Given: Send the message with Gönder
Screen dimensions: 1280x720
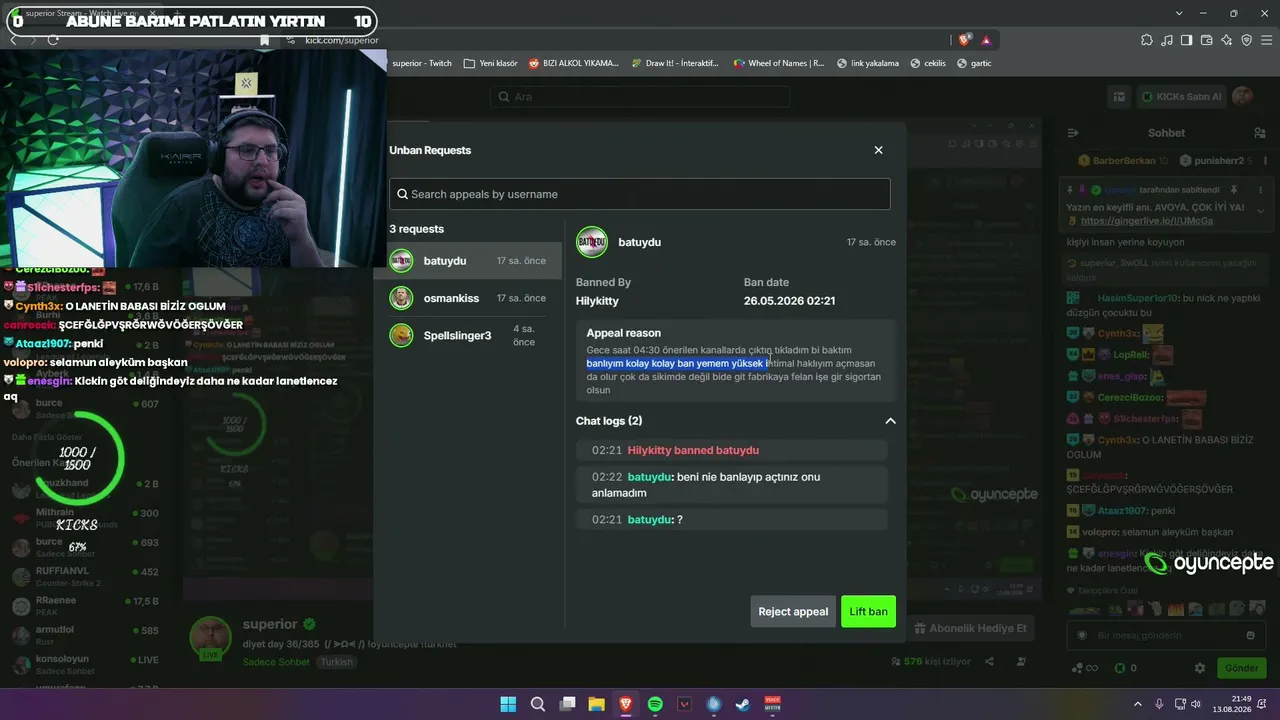Looking at the screenshot, I should 1241,668.
